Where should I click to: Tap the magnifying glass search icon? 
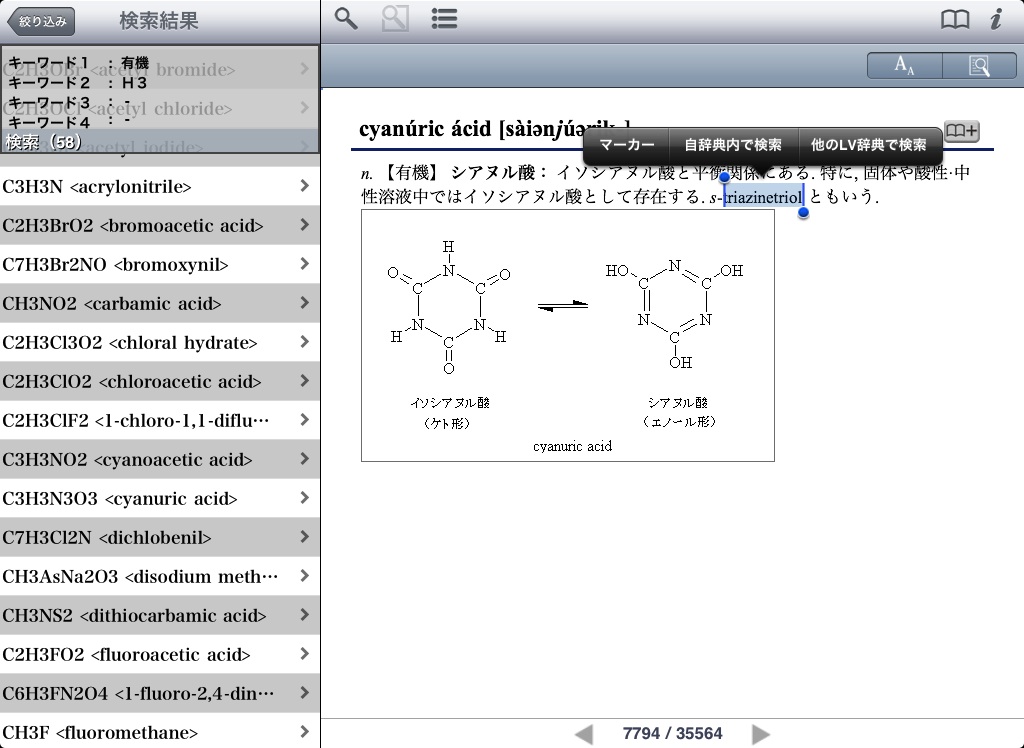pyautogui.click(x=346, y=19)
